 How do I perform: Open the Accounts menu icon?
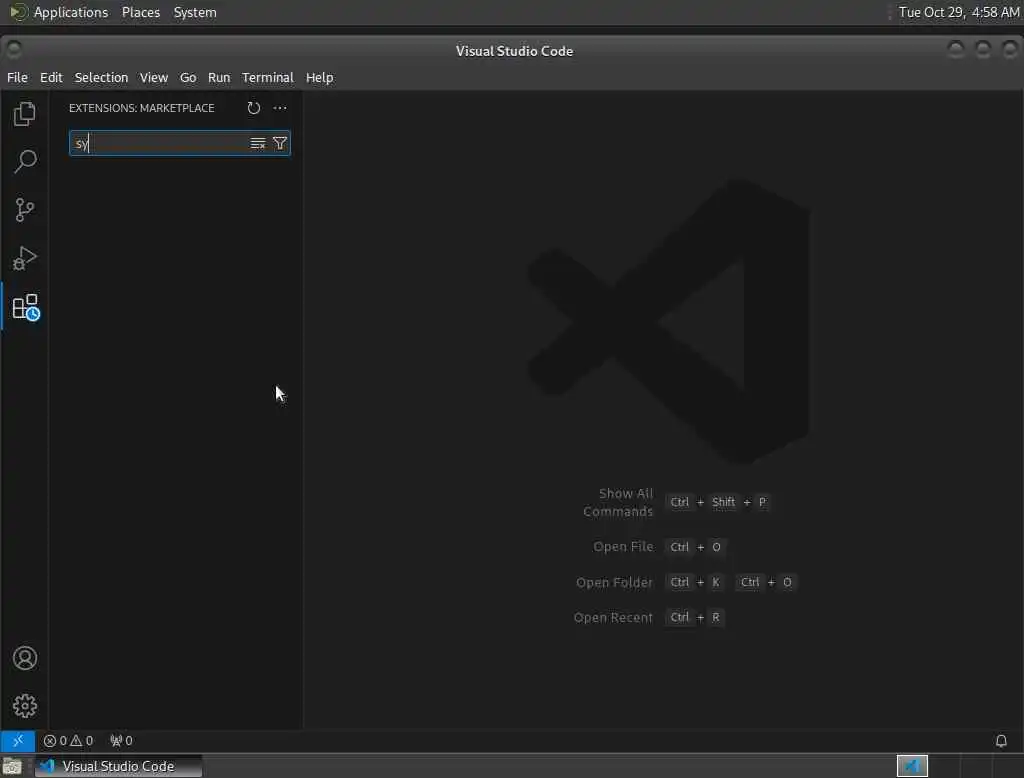click(25, 658)
